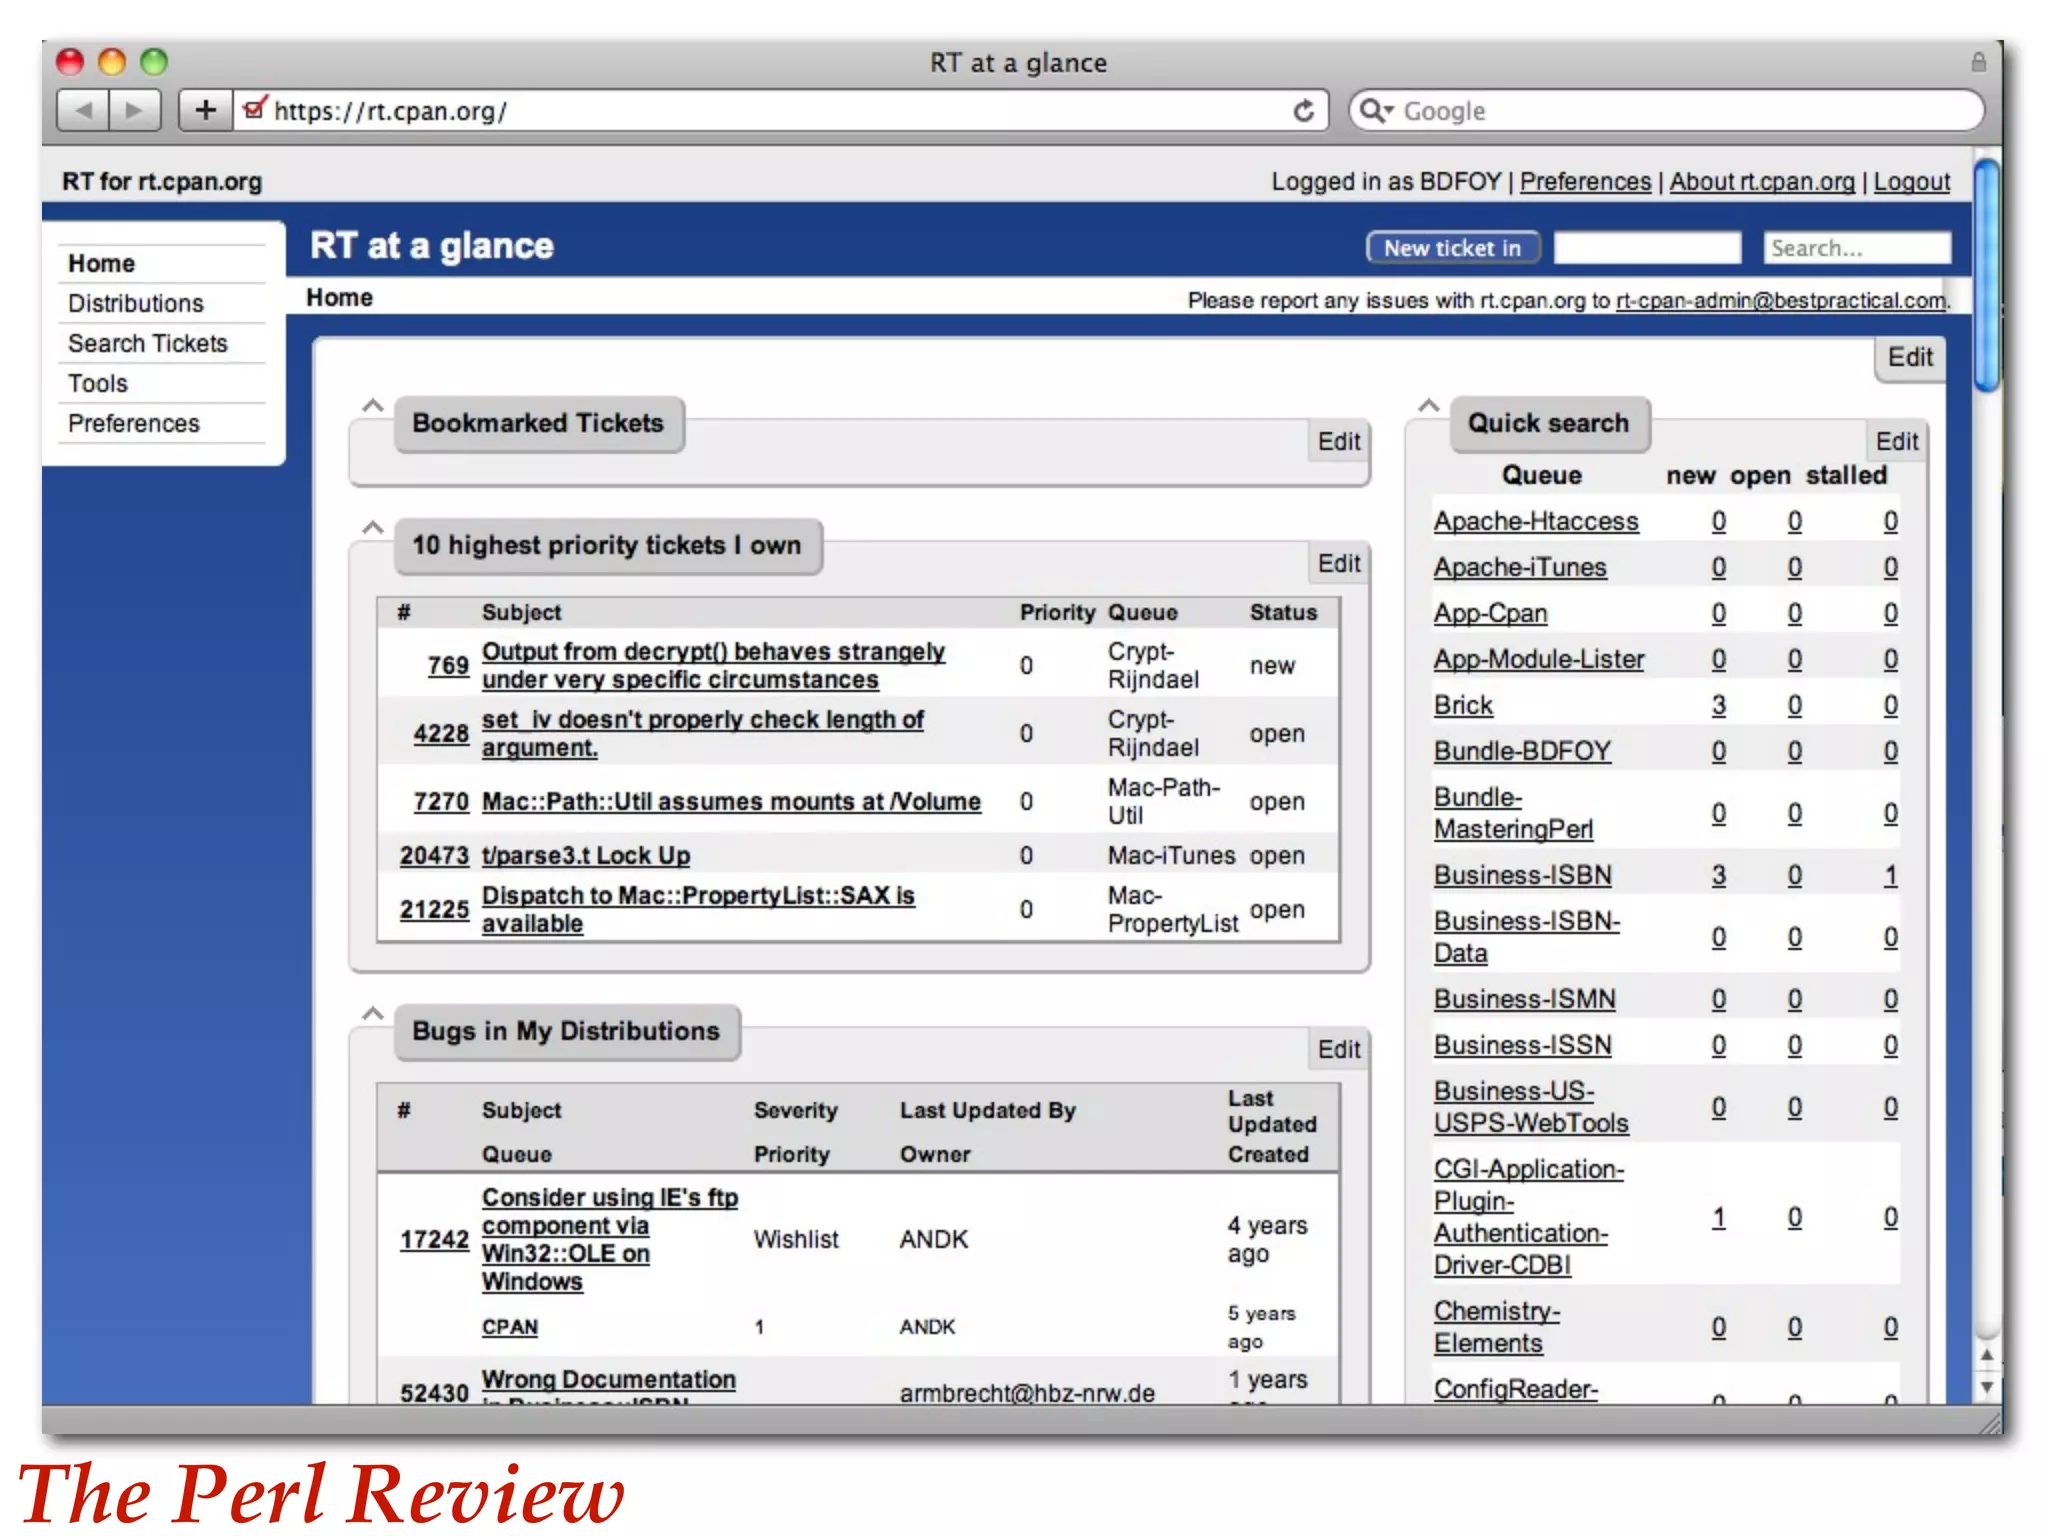Click the Search... ticket field
2048x1536 pixels.
1857,248
